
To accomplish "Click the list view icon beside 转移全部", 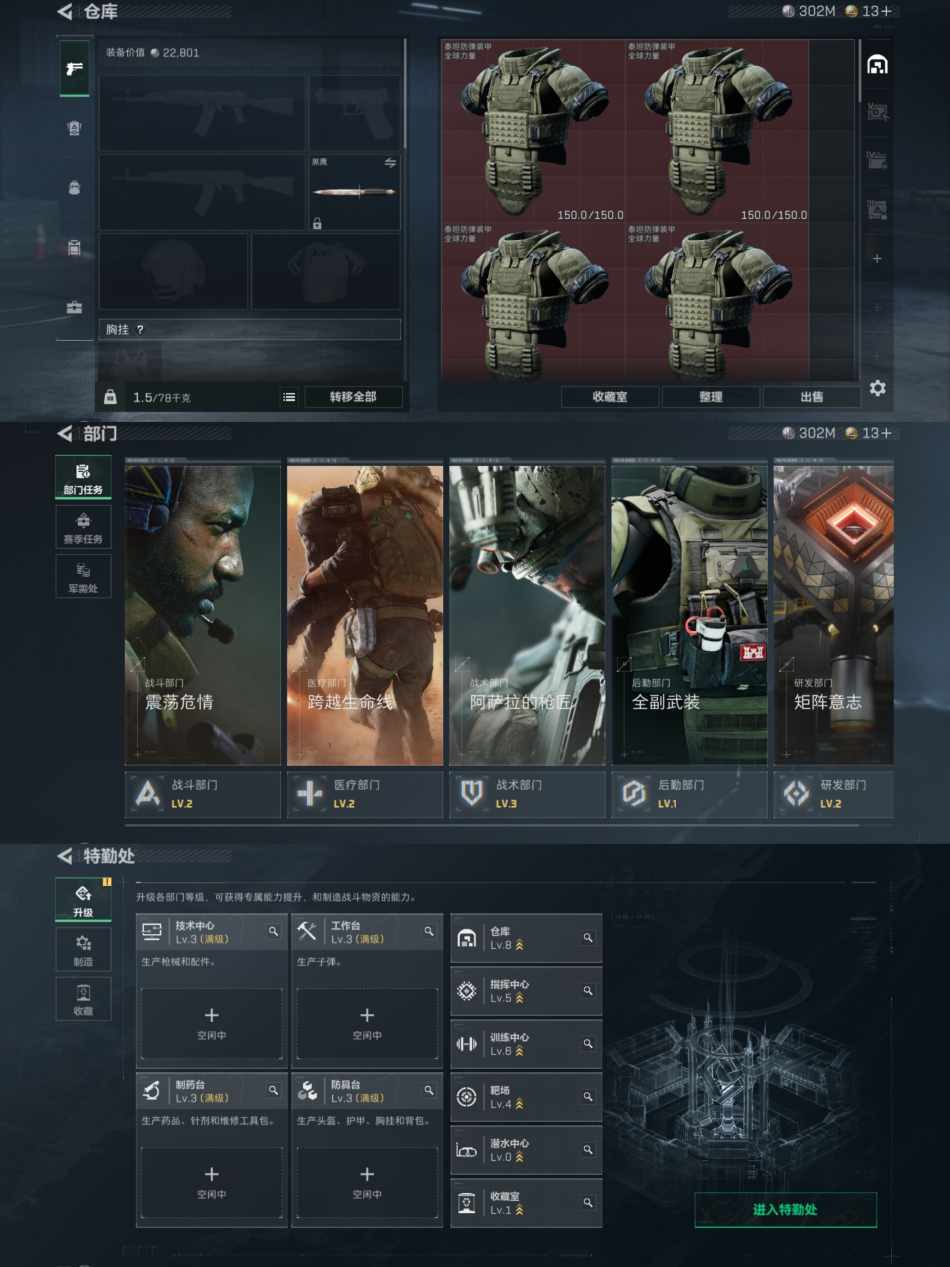I will 289,397.
